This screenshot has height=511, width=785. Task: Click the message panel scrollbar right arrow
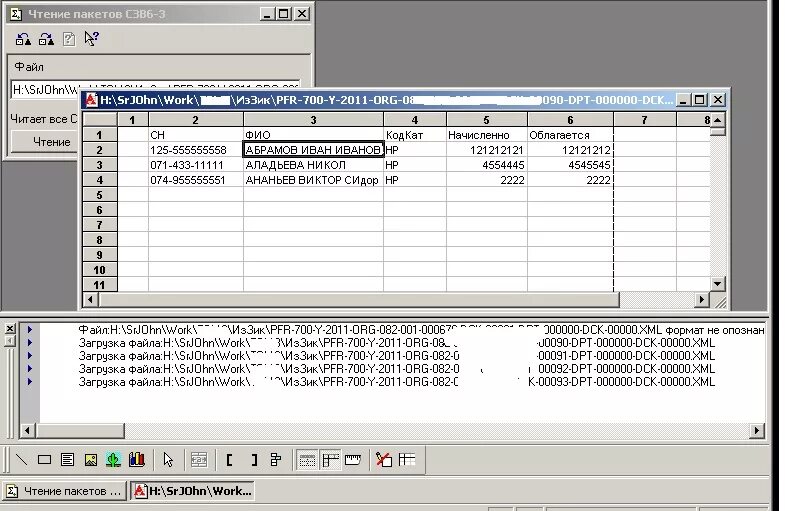click(756, 430)
